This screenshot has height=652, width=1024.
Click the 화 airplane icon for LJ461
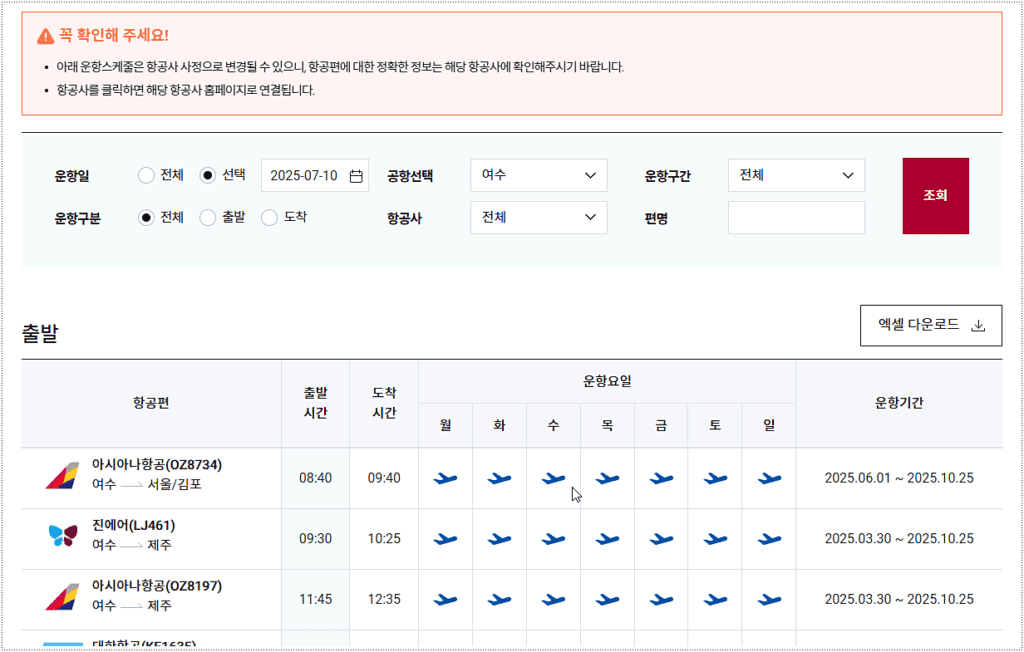click(x=500, y=539)
